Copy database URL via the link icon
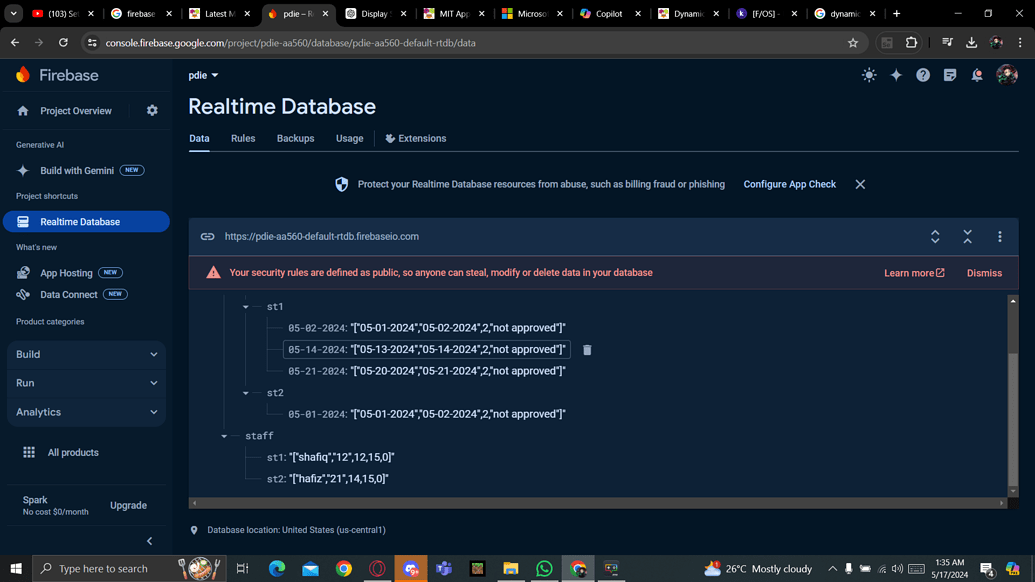This screenshot has width=1035, height=582. (x=207, y=236)
